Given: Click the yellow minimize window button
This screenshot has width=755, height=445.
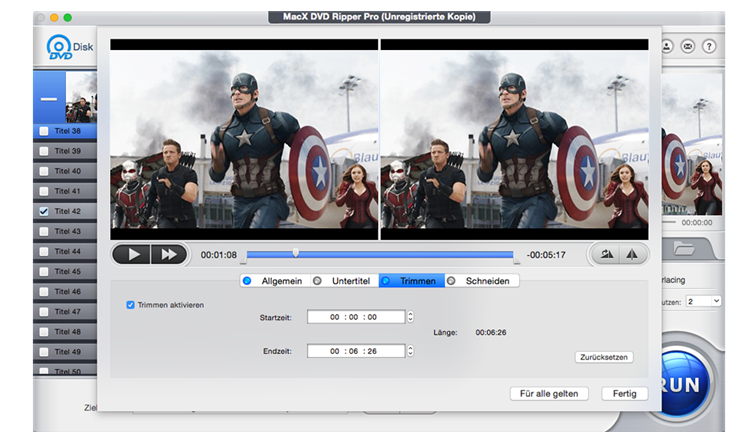Looking at the screenshot, I should (x=54, y=18).
